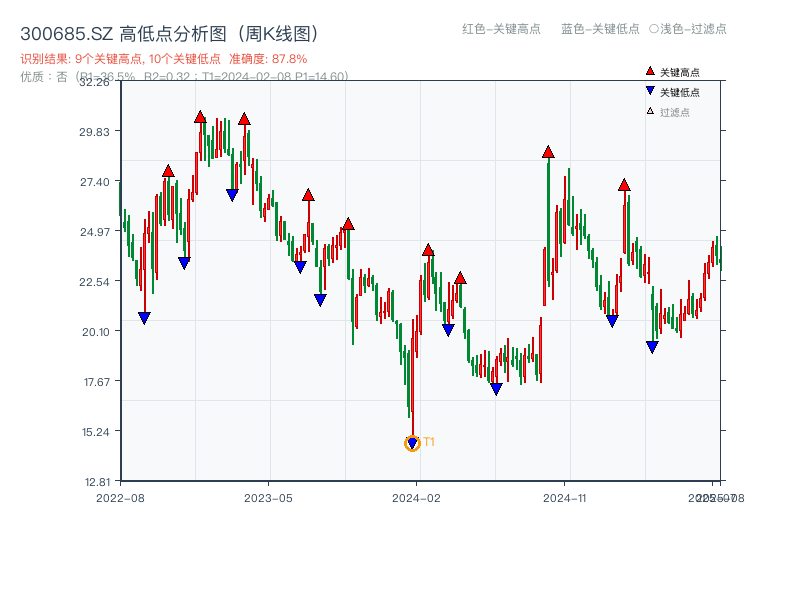Click red high triangle near 22.7 in spring 2024

tap(460, 278)
